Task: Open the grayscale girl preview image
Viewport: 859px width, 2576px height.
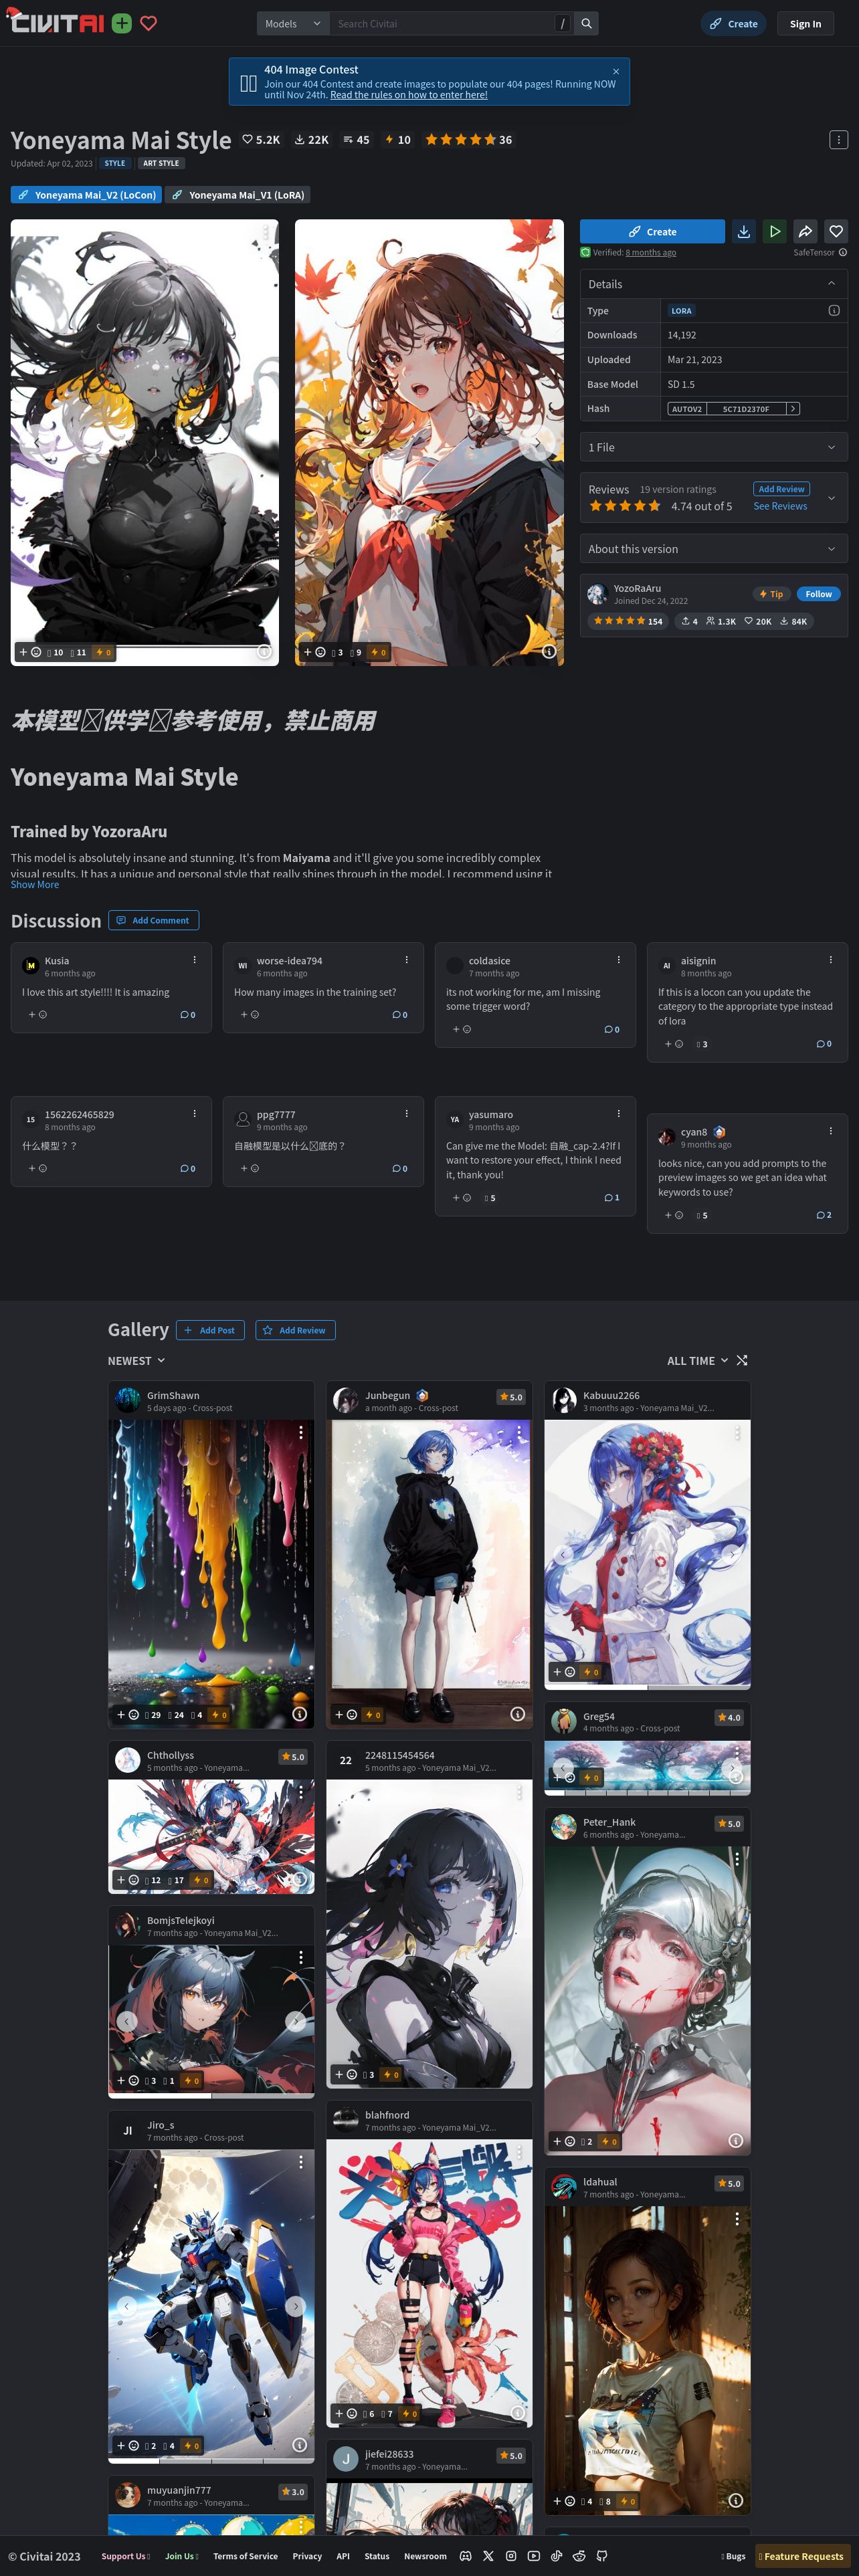Action: click(145, 441)
